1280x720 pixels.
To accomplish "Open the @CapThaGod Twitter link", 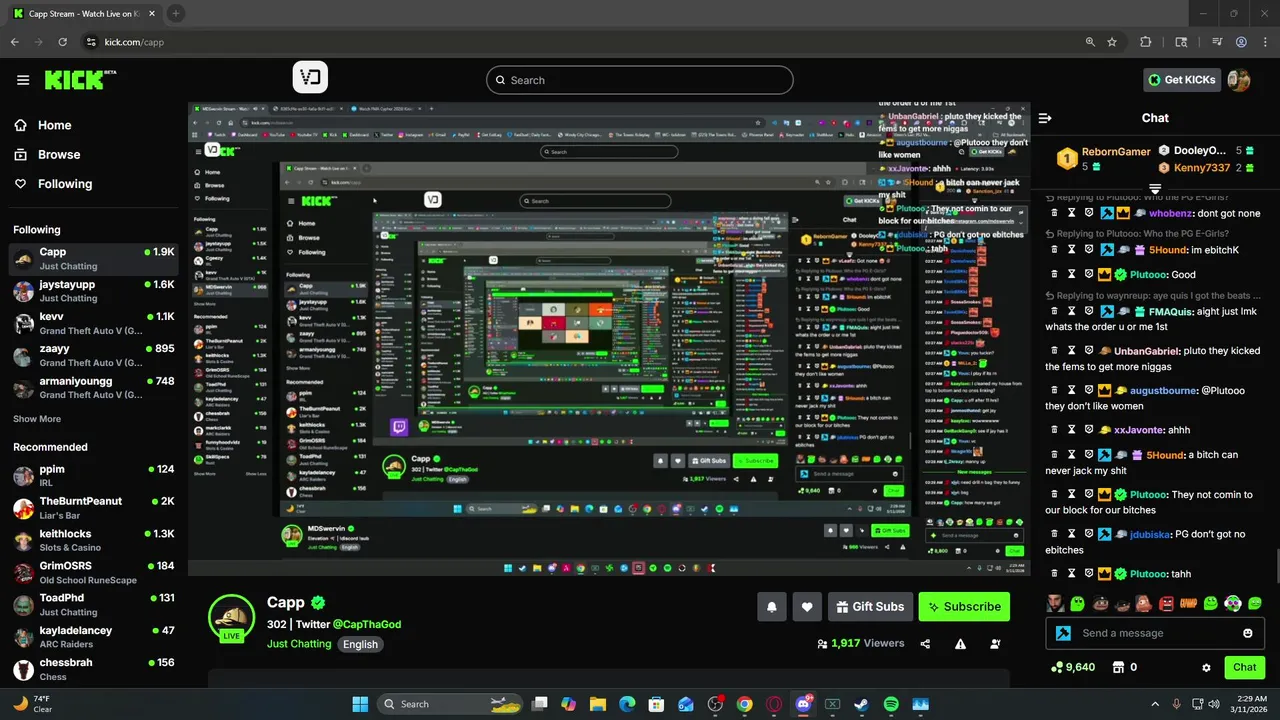I will (367, 624).
